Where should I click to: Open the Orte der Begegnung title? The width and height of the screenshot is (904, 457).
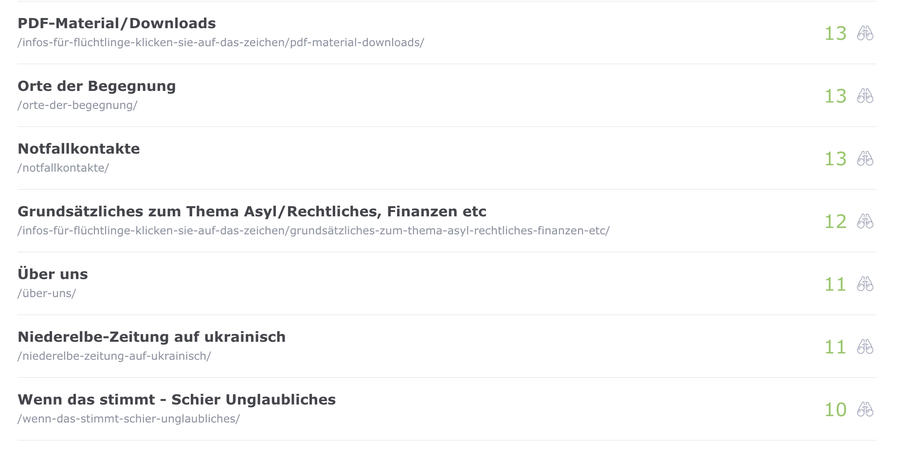click(96, 86)
